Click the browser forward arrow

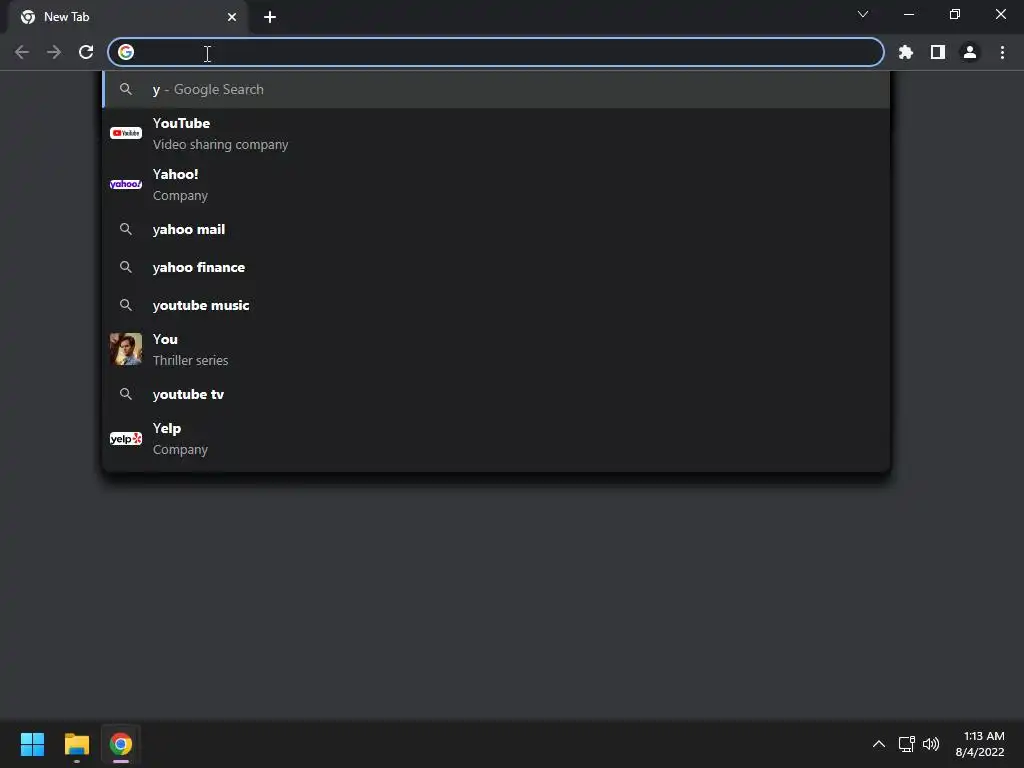54,52
